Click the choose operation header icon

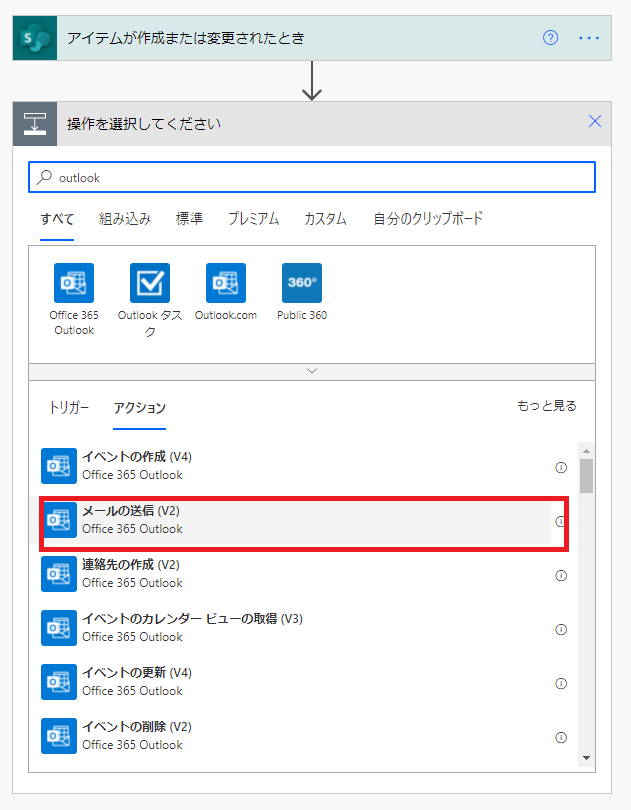click(35, 124)
